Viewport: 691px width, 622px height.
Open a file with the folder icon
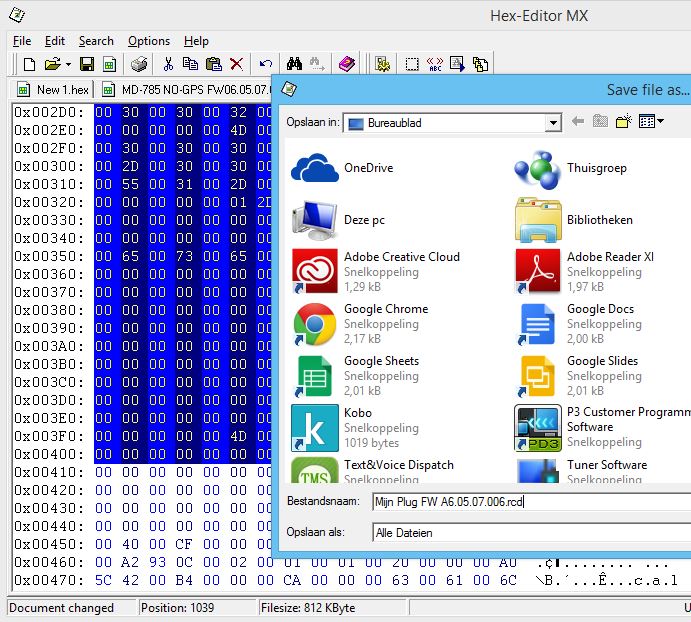click(53, 64)
